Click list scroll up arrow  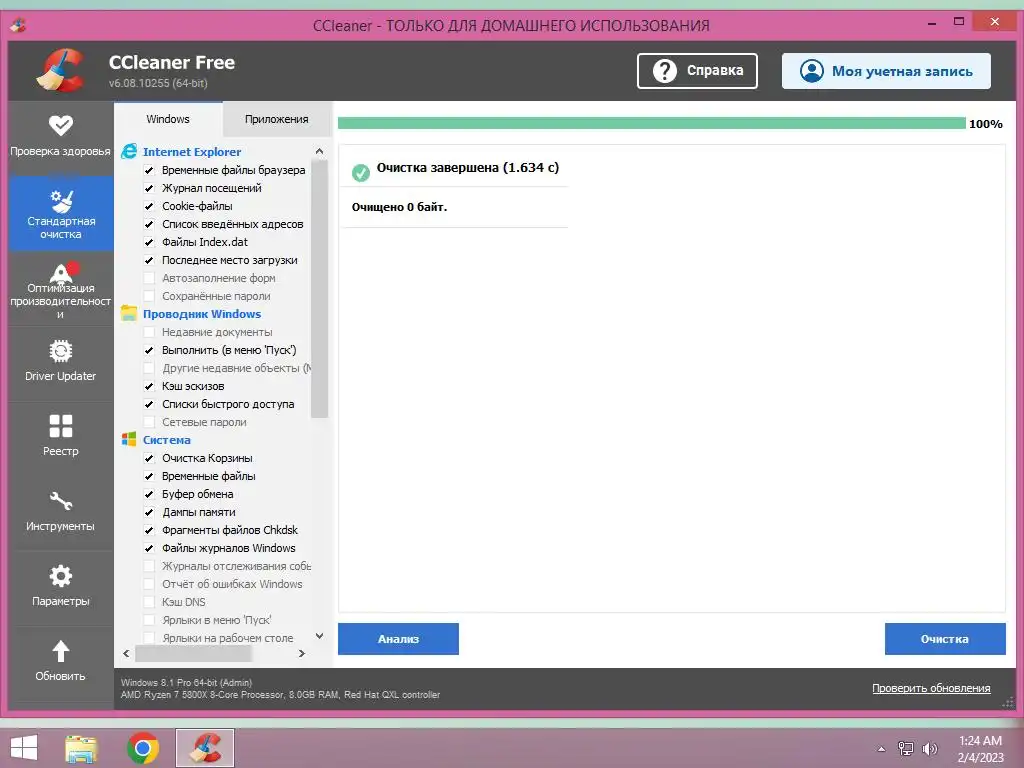(319, 152)
